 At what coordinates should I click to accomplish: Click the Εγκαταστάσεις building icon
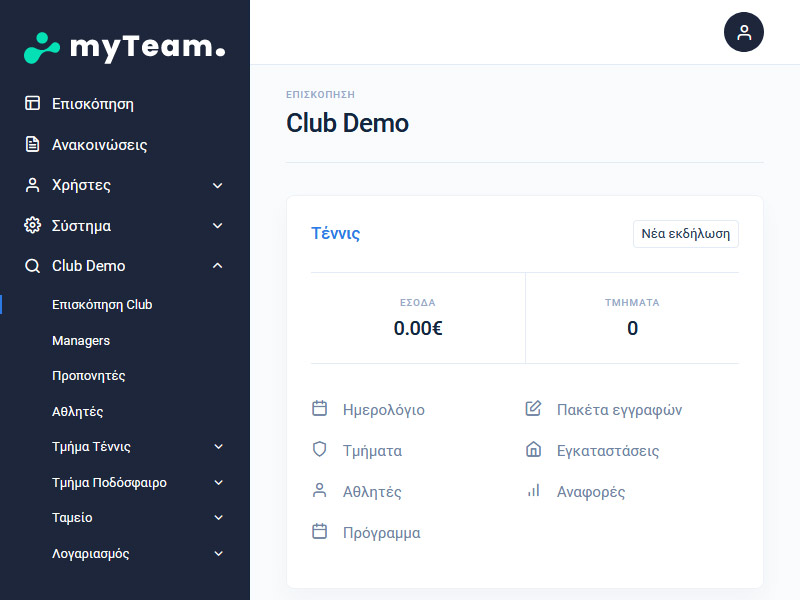[x=533, y=450]
